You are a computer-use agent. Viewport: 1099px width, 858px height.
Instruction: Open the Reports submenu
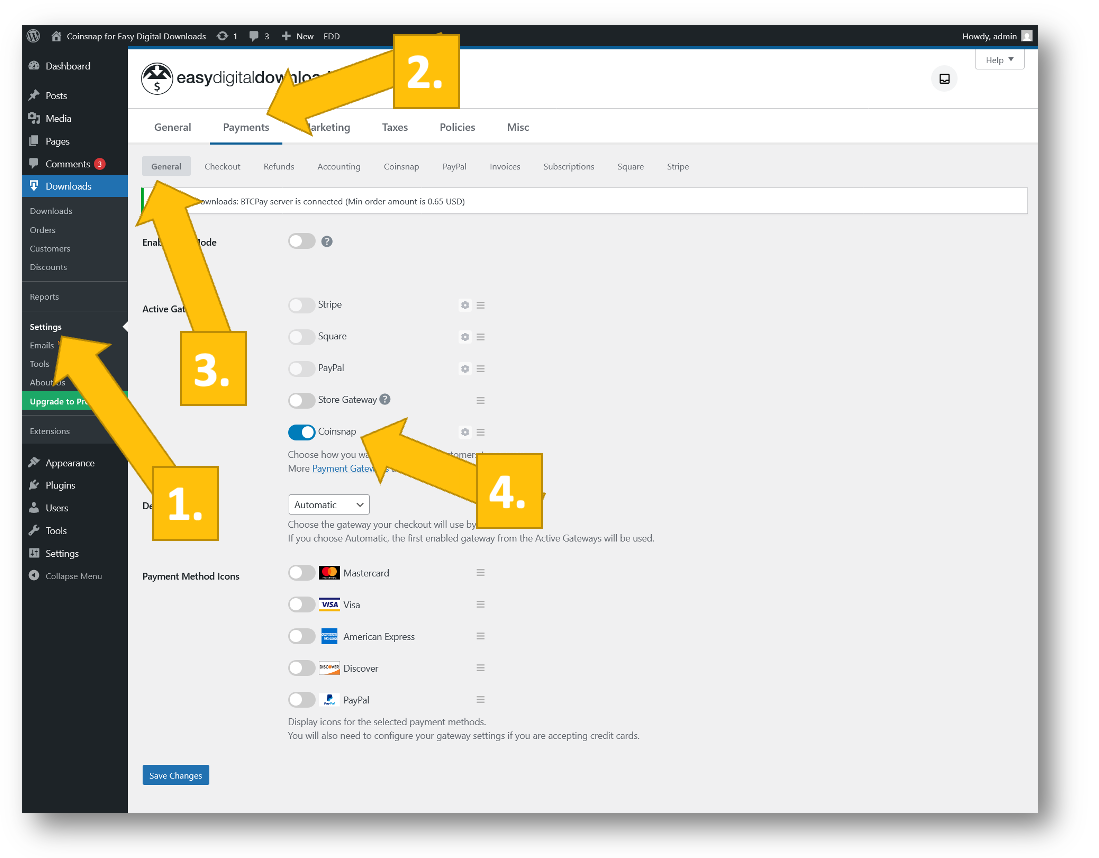[44, 297]
